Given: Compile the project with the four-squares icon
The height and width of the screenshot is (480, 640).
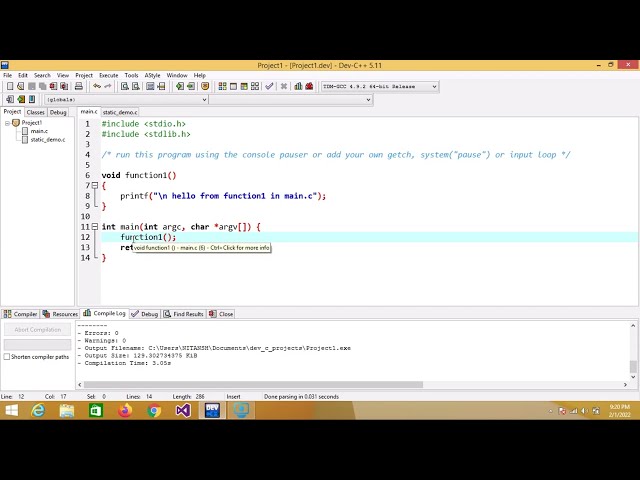Looking at the screenshot, I should 222,86.
